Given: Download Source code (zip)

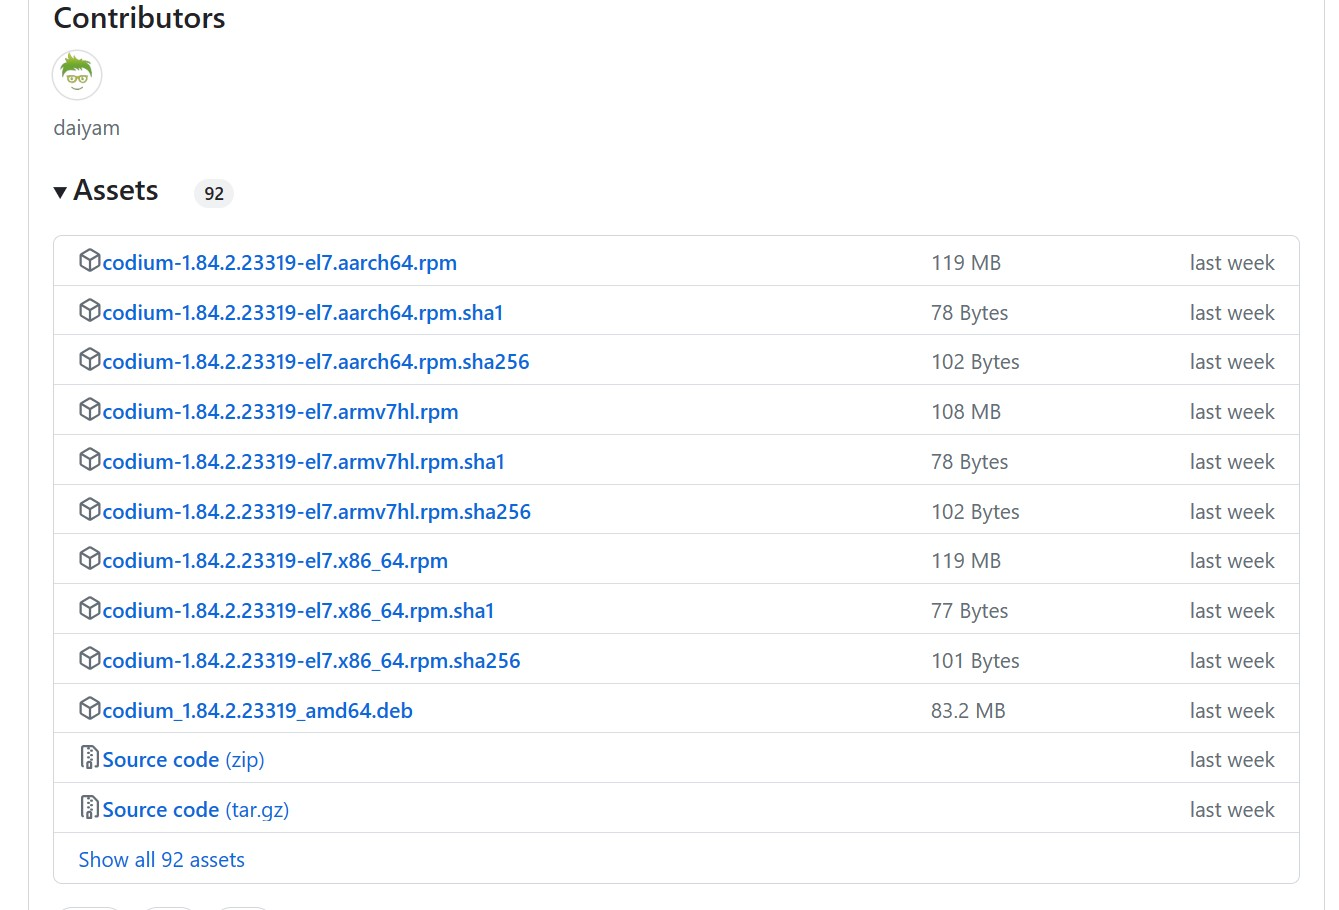Looking at the screenshot, I should tap(184, 760).
